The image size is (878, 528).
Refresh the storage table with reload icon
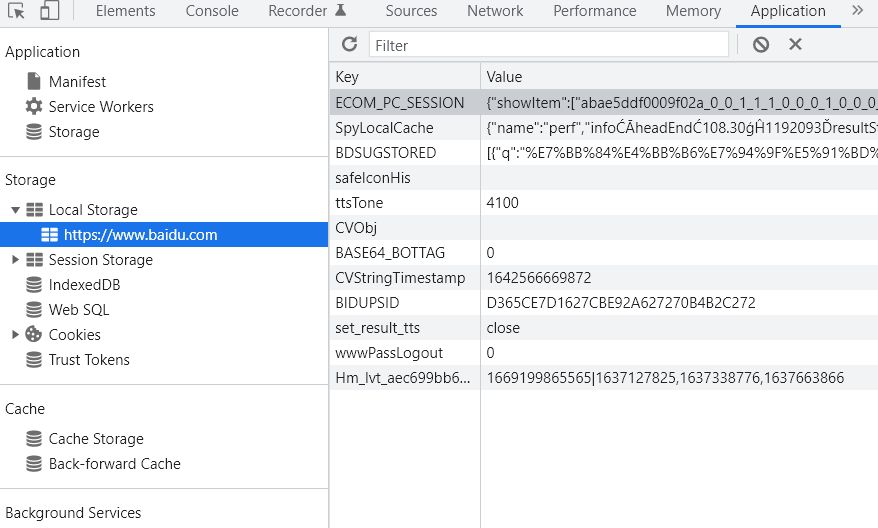349,44
